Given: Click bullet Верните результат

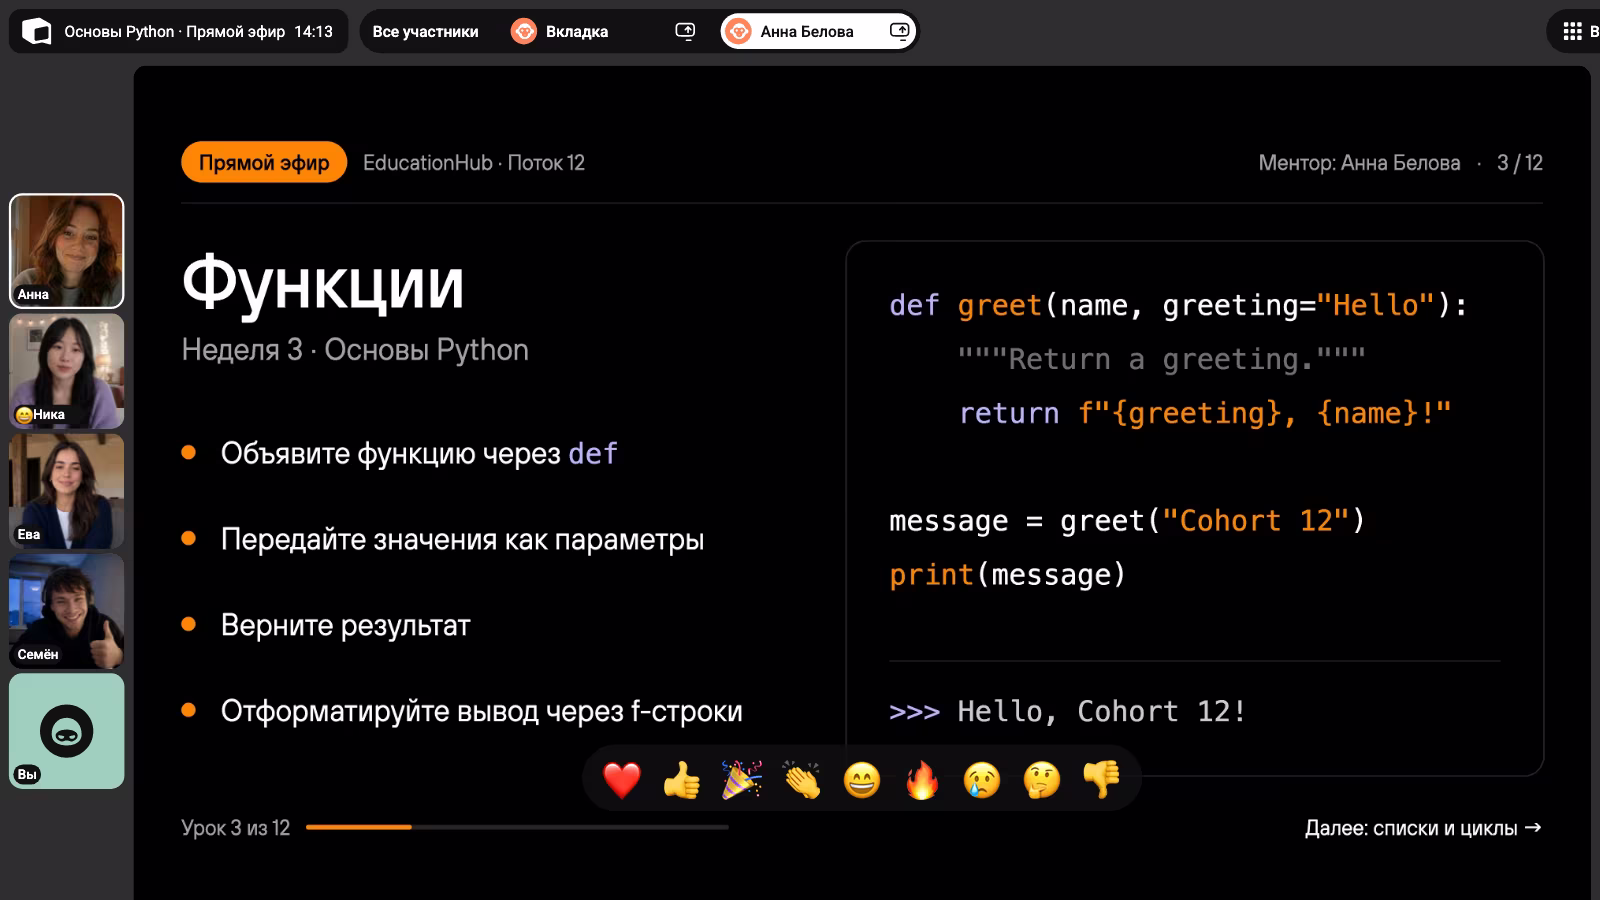Looking at the screenshot, I should click(x=345, y=626).
